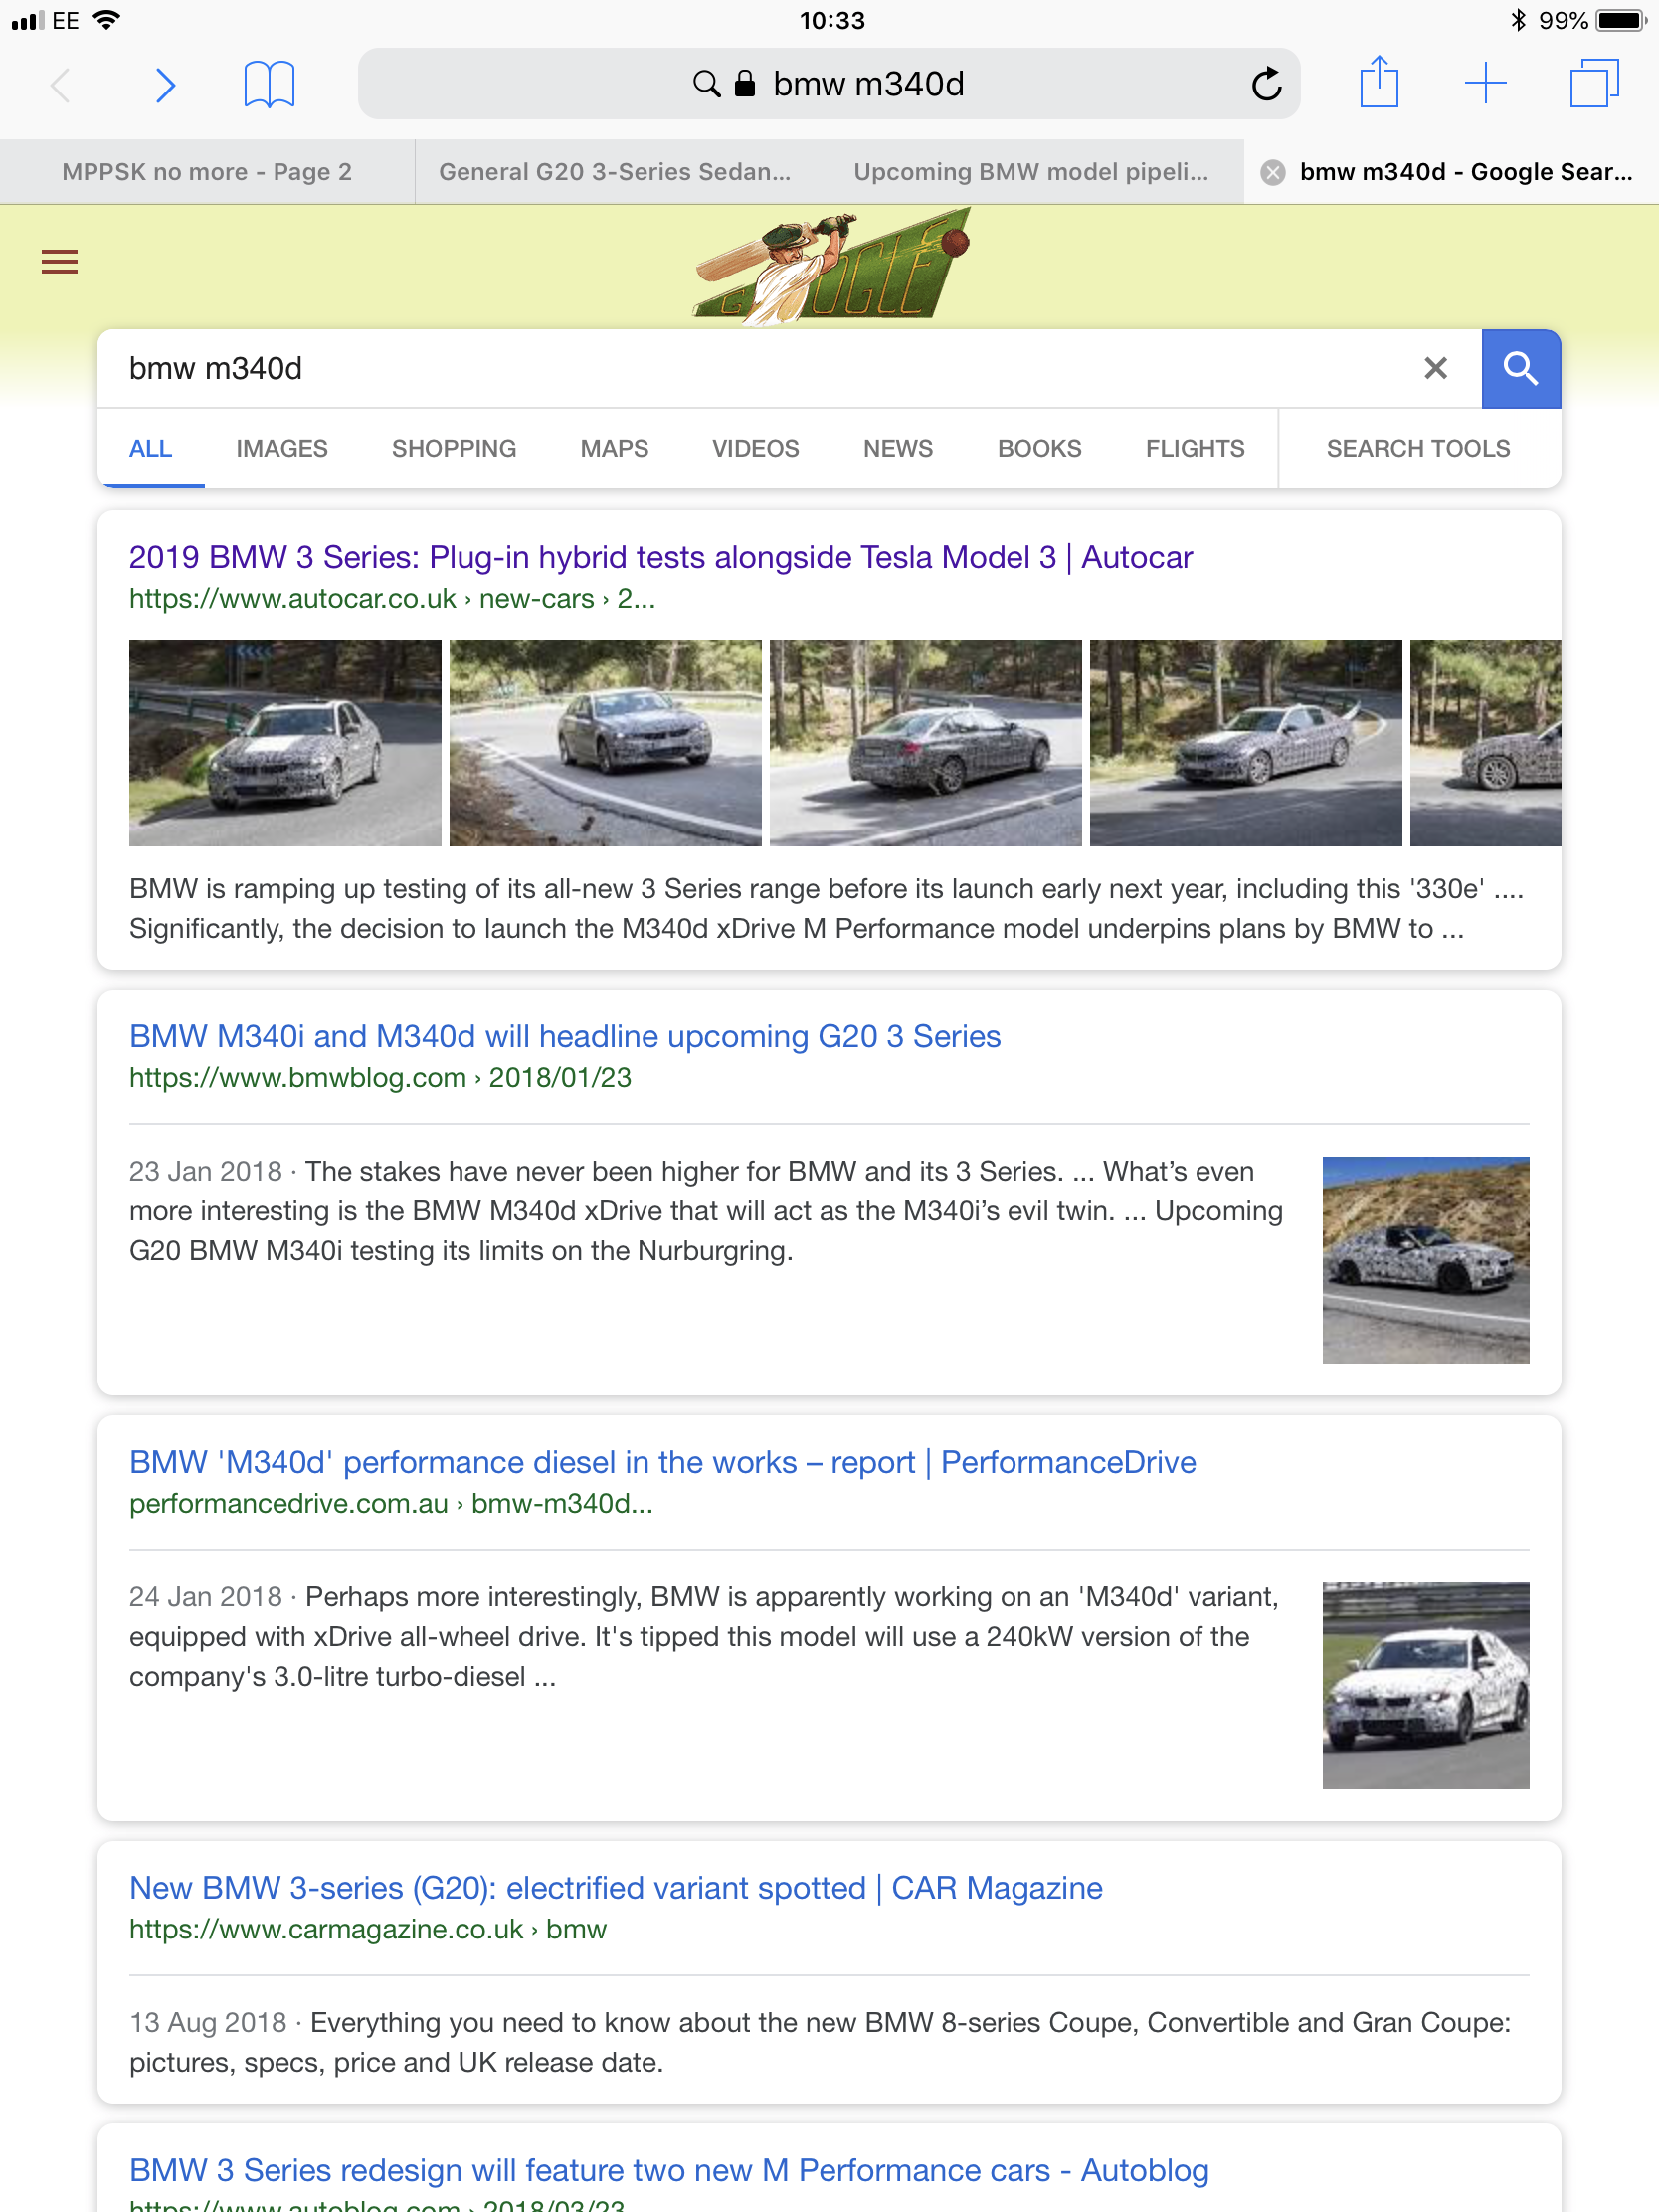The width and height of the screenshot is (1659, 2212).
Task: Open third Autocar camouflaged car image
Action: pos(925,743)
